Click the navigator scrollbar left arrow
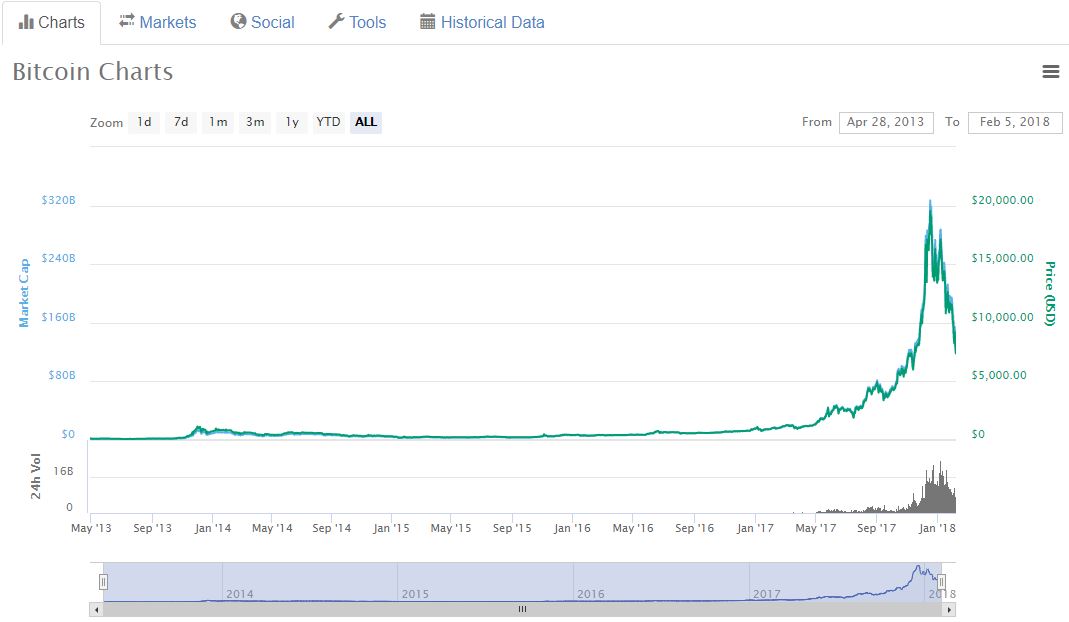 [x=96, y=609]
